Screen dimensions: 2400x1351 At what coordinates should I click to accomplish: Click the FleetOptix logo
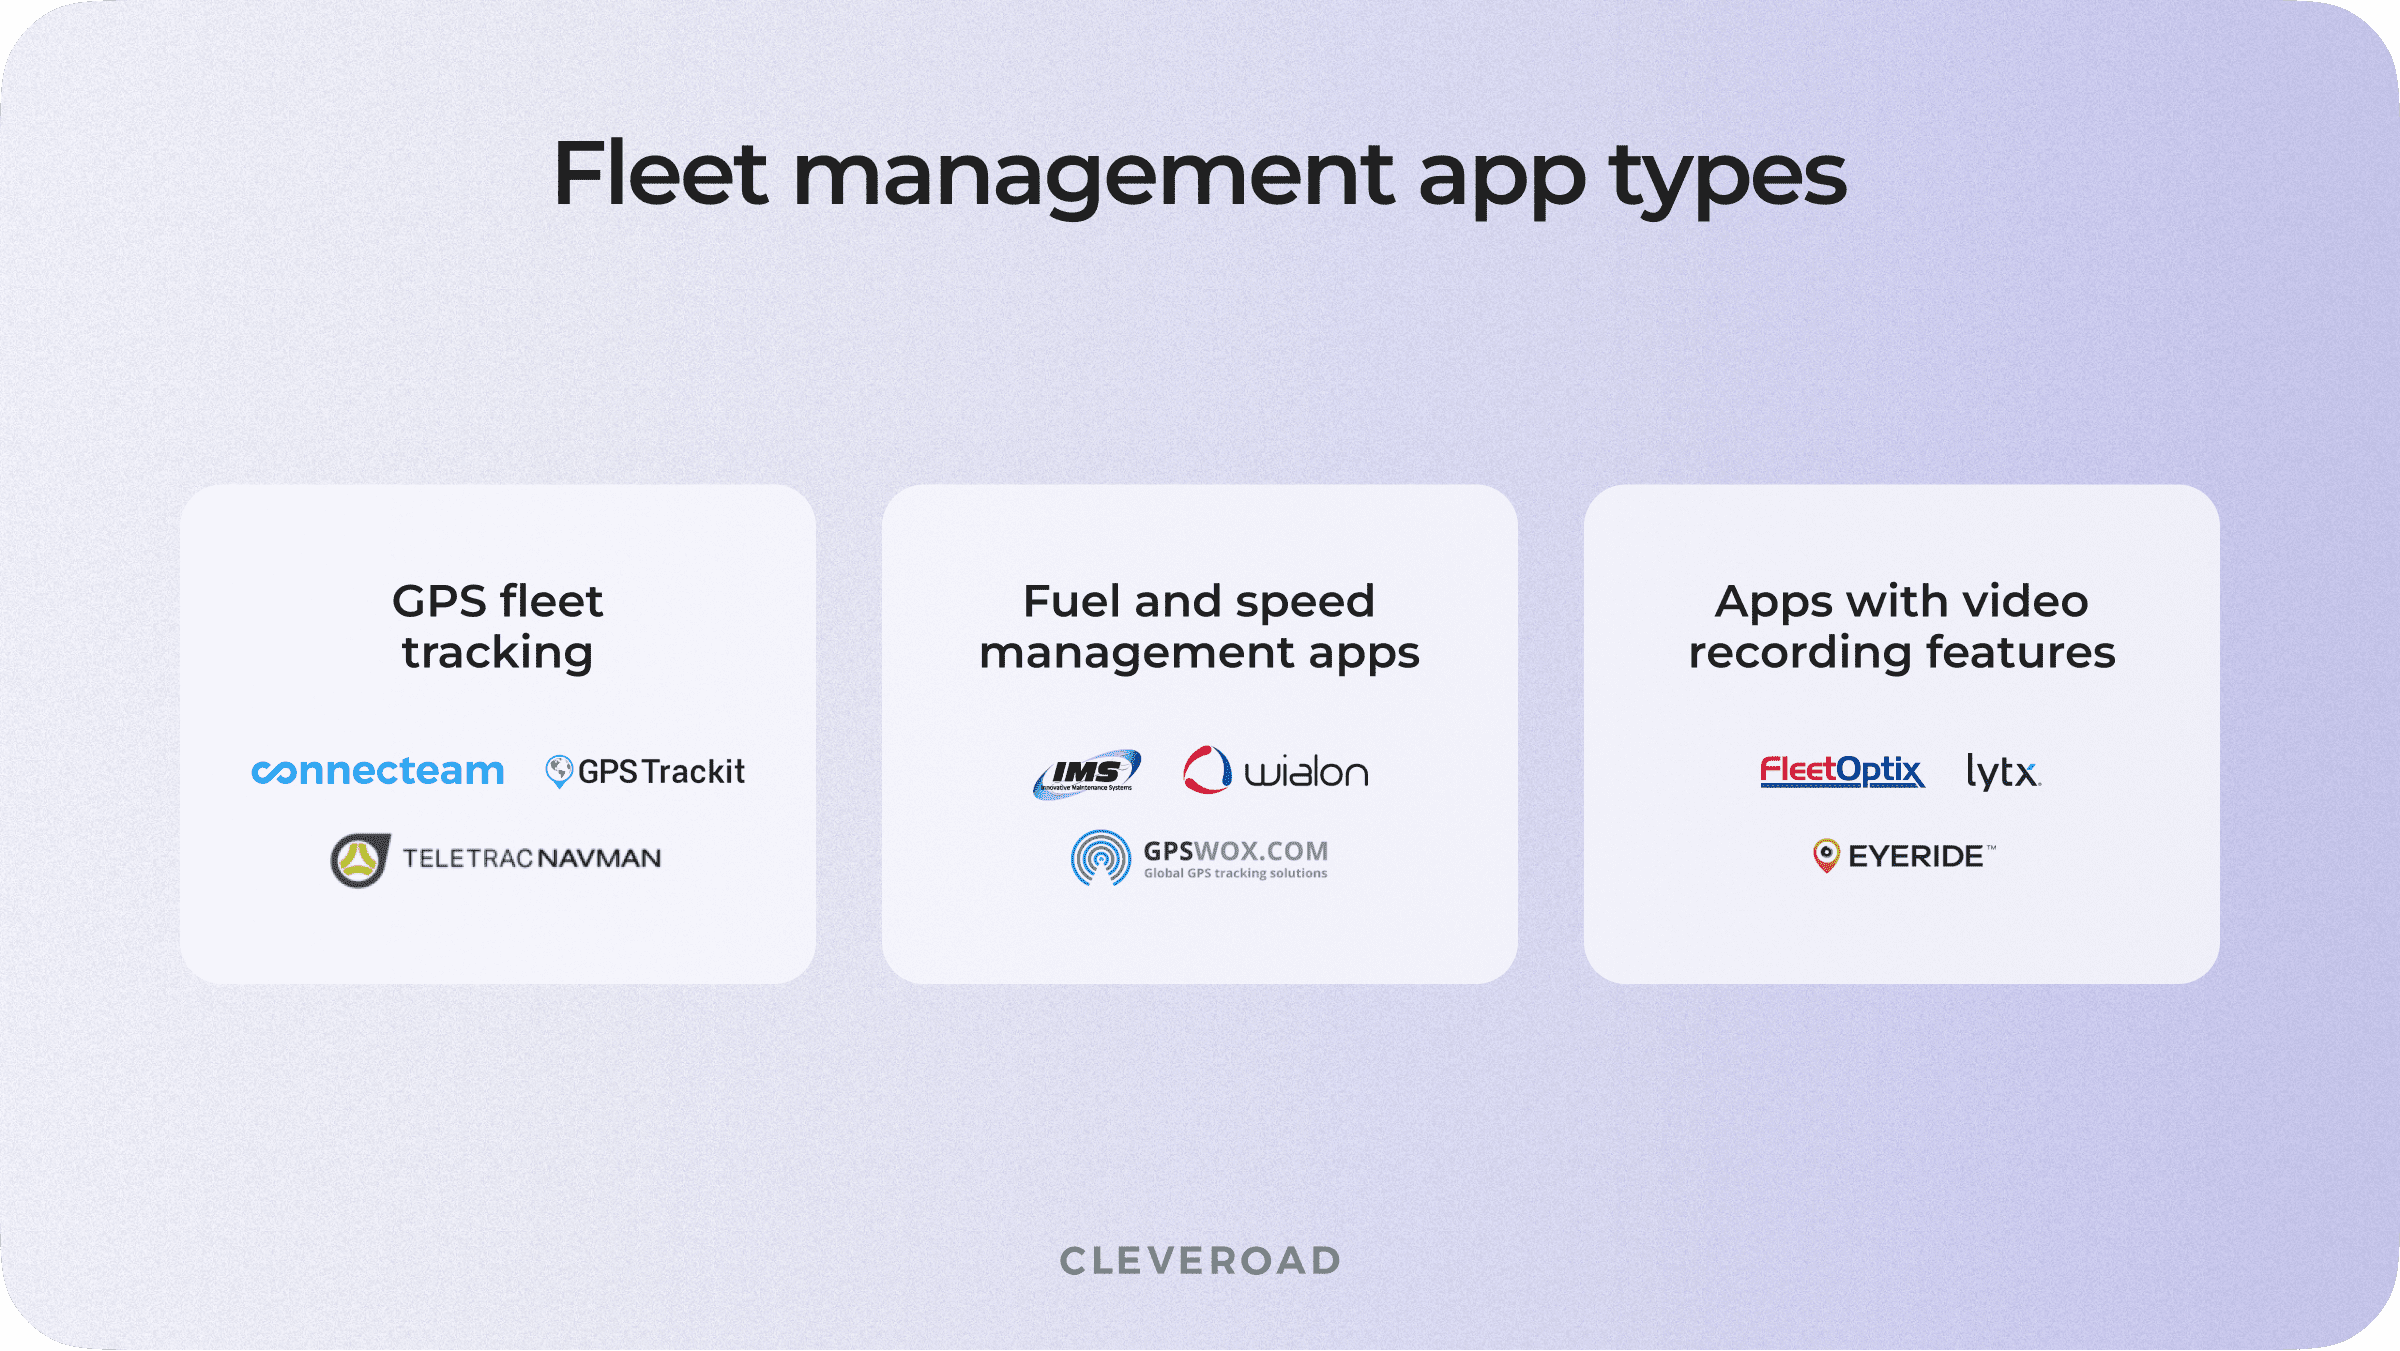point(1842,771)
